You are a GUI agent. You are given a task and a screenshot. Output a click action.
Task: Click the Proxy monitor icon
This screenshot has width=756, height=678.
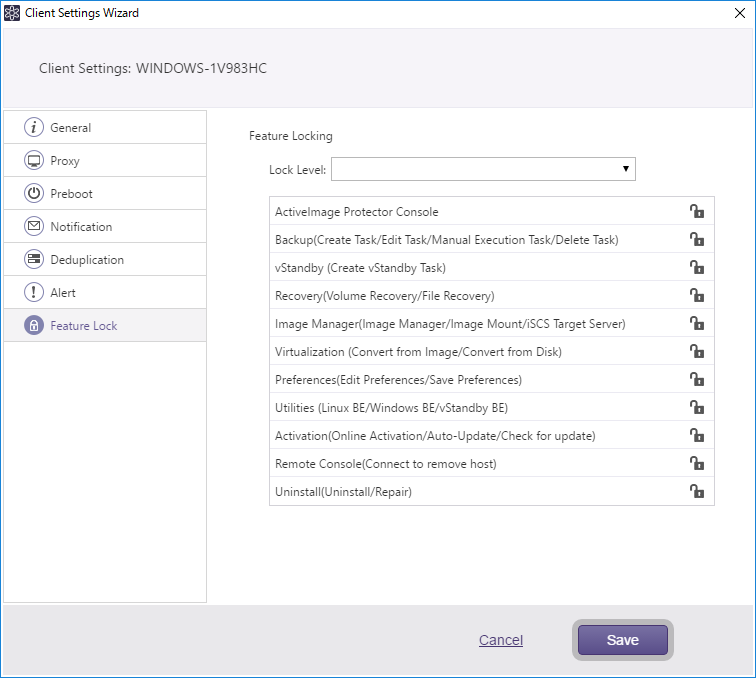coord(34,161)
